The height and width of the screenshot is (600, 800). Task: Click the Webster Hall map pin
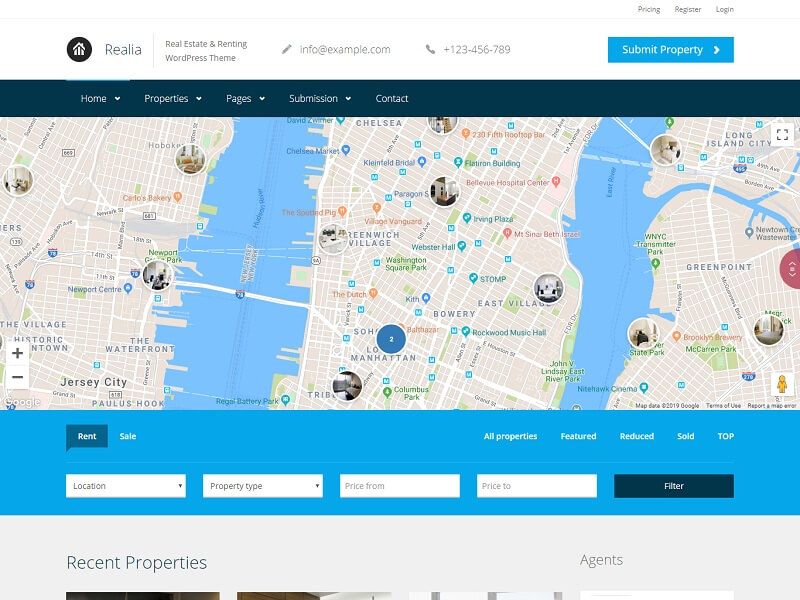pos(462,246)
